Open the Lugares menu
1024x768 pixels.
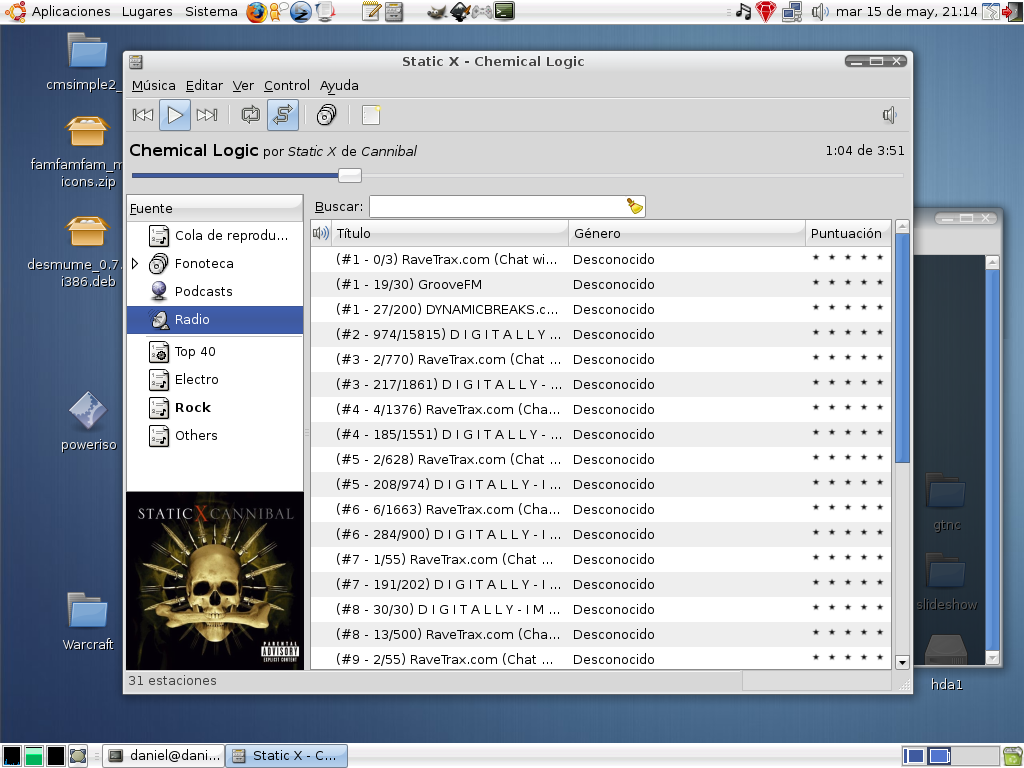tap(147, 11)
